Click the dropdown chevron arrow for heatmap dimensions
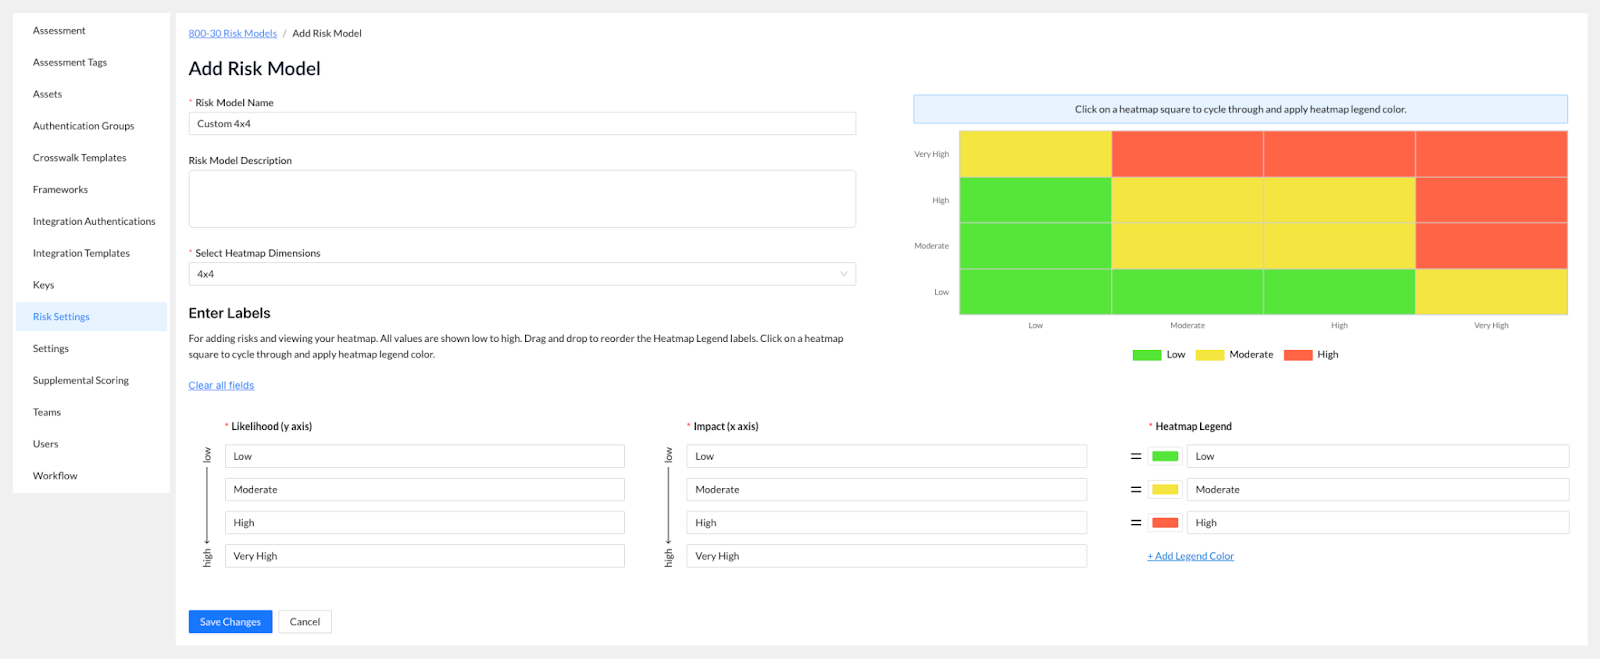The width and height of the screenshot is (1600, 659). [843, 274]
